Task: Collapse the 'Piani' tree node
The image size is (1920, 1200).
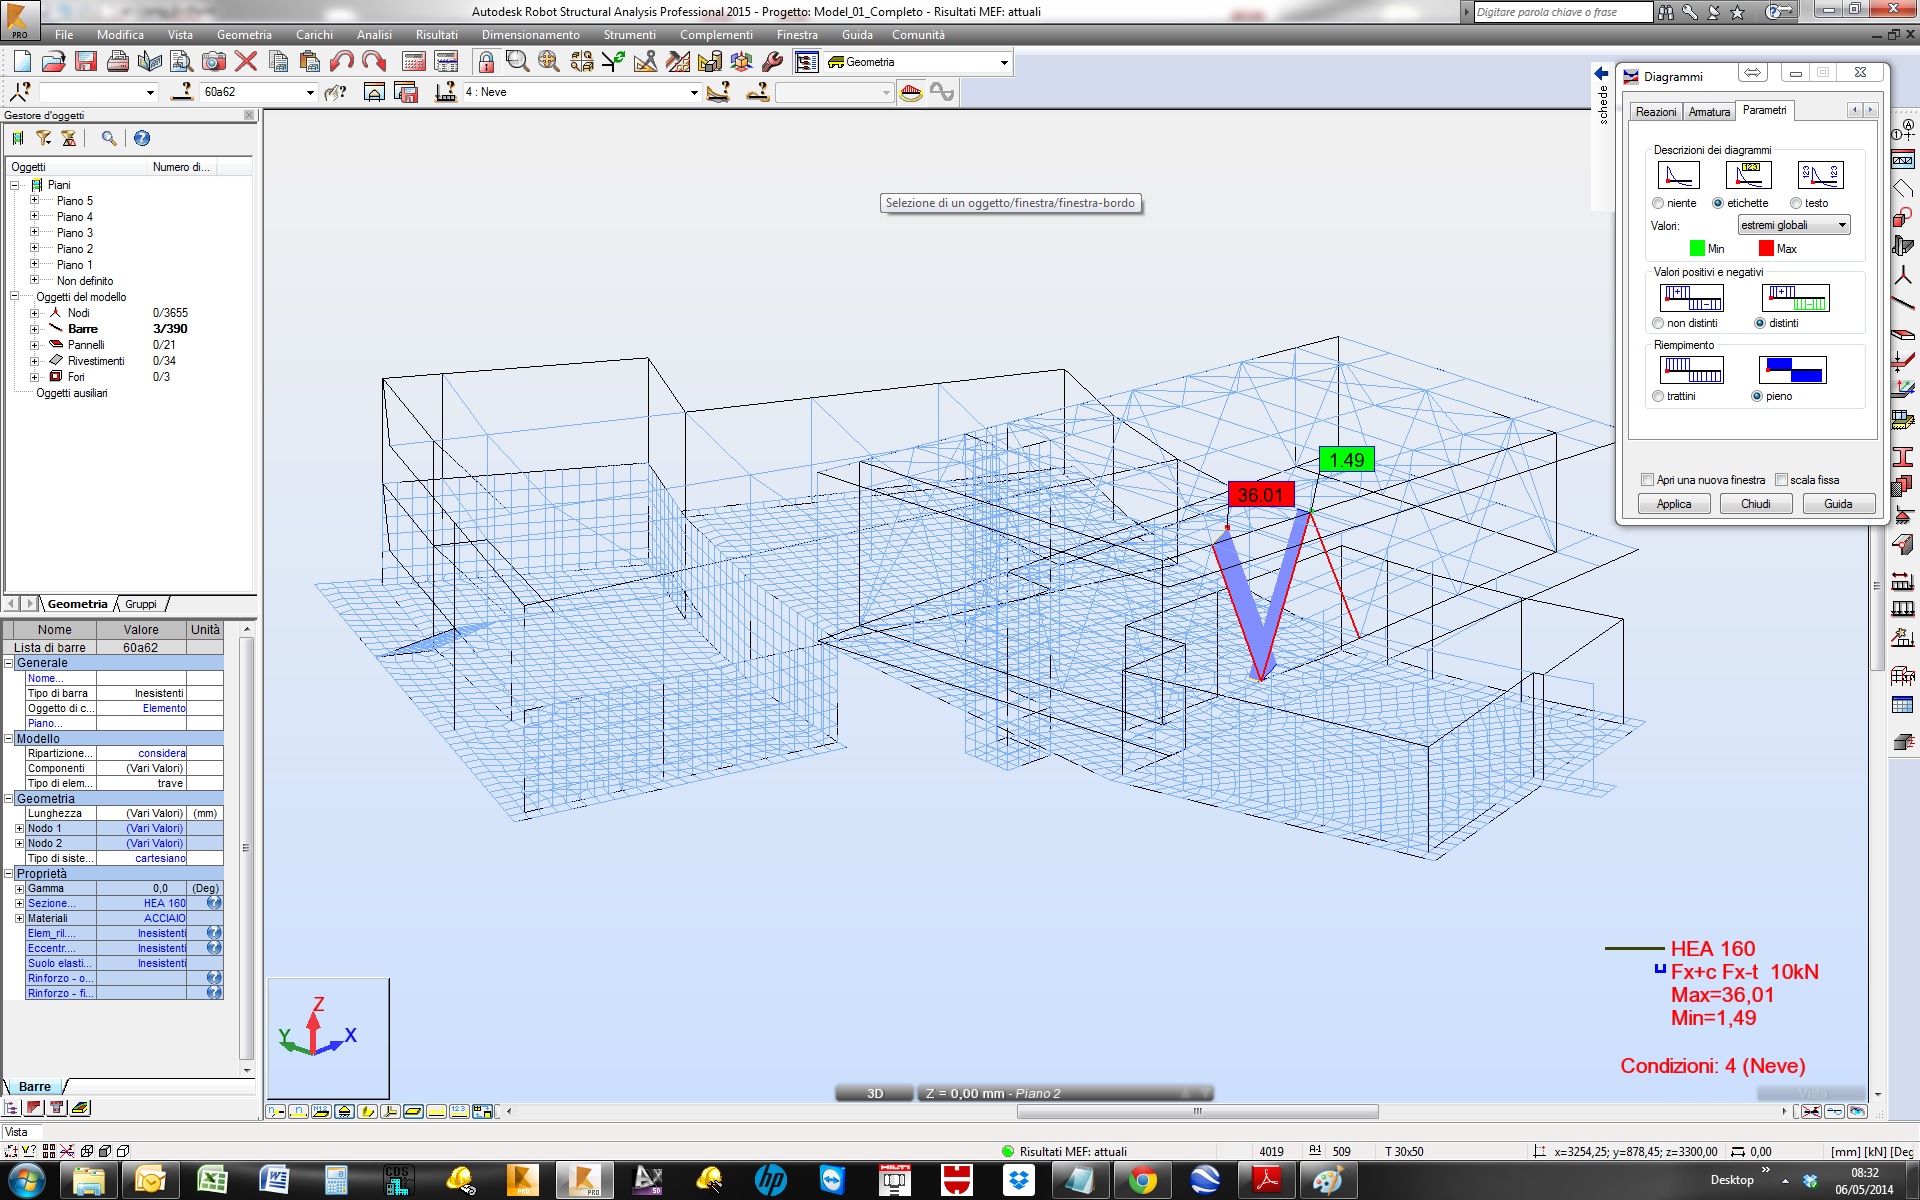Action: click(x=15, y=185)
